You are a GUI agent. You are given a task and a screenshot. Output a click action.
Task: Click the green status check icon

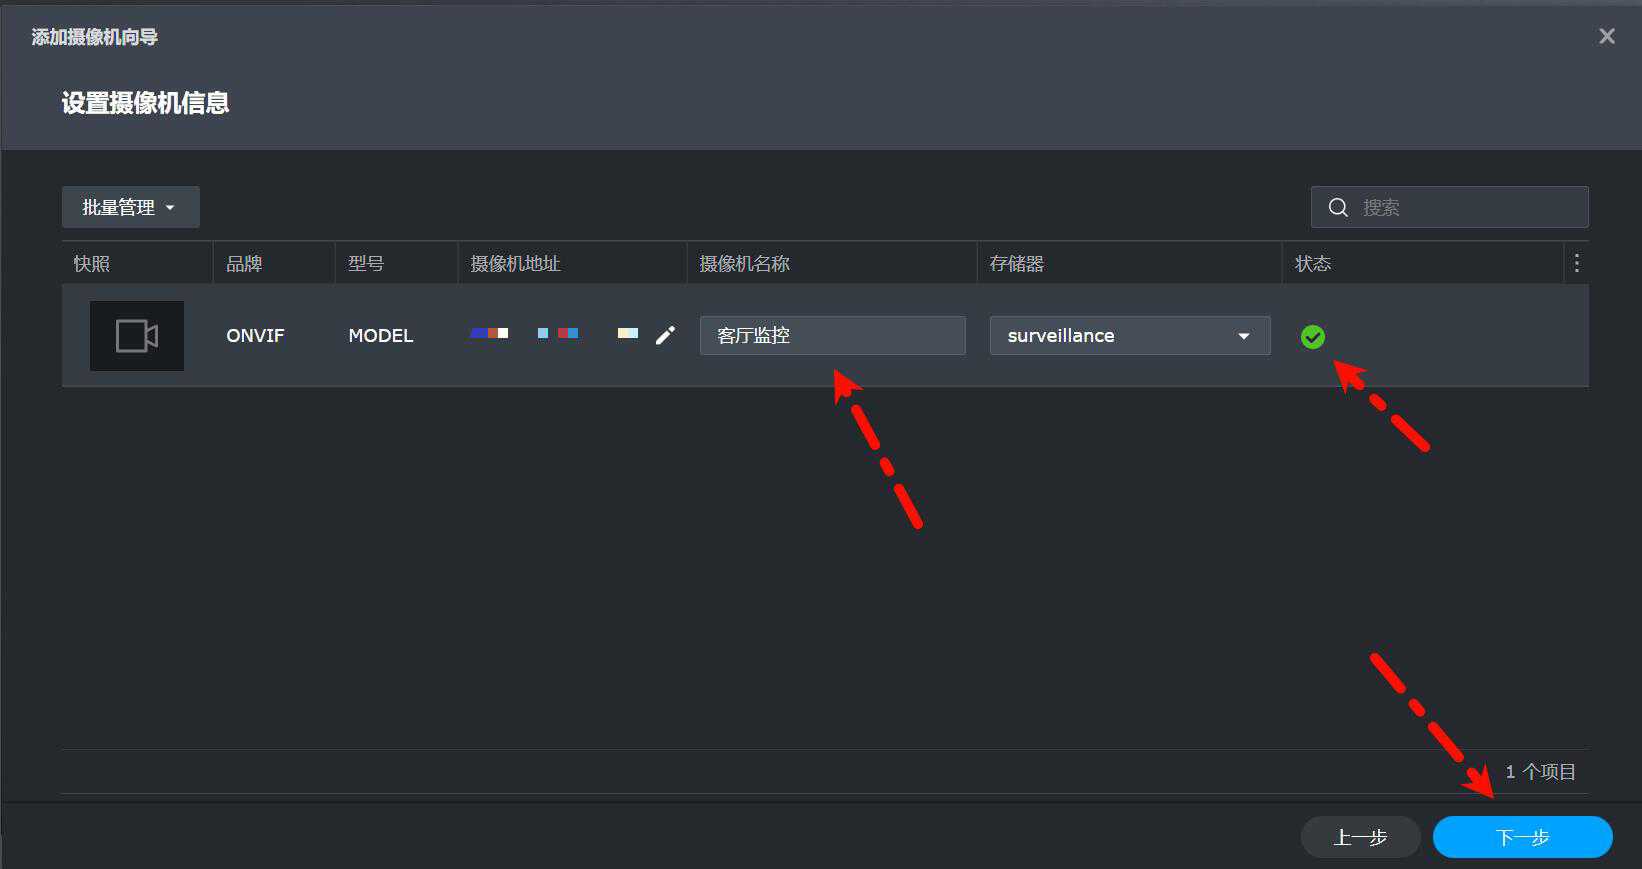pyautogui.click(x=1312, y=337)
